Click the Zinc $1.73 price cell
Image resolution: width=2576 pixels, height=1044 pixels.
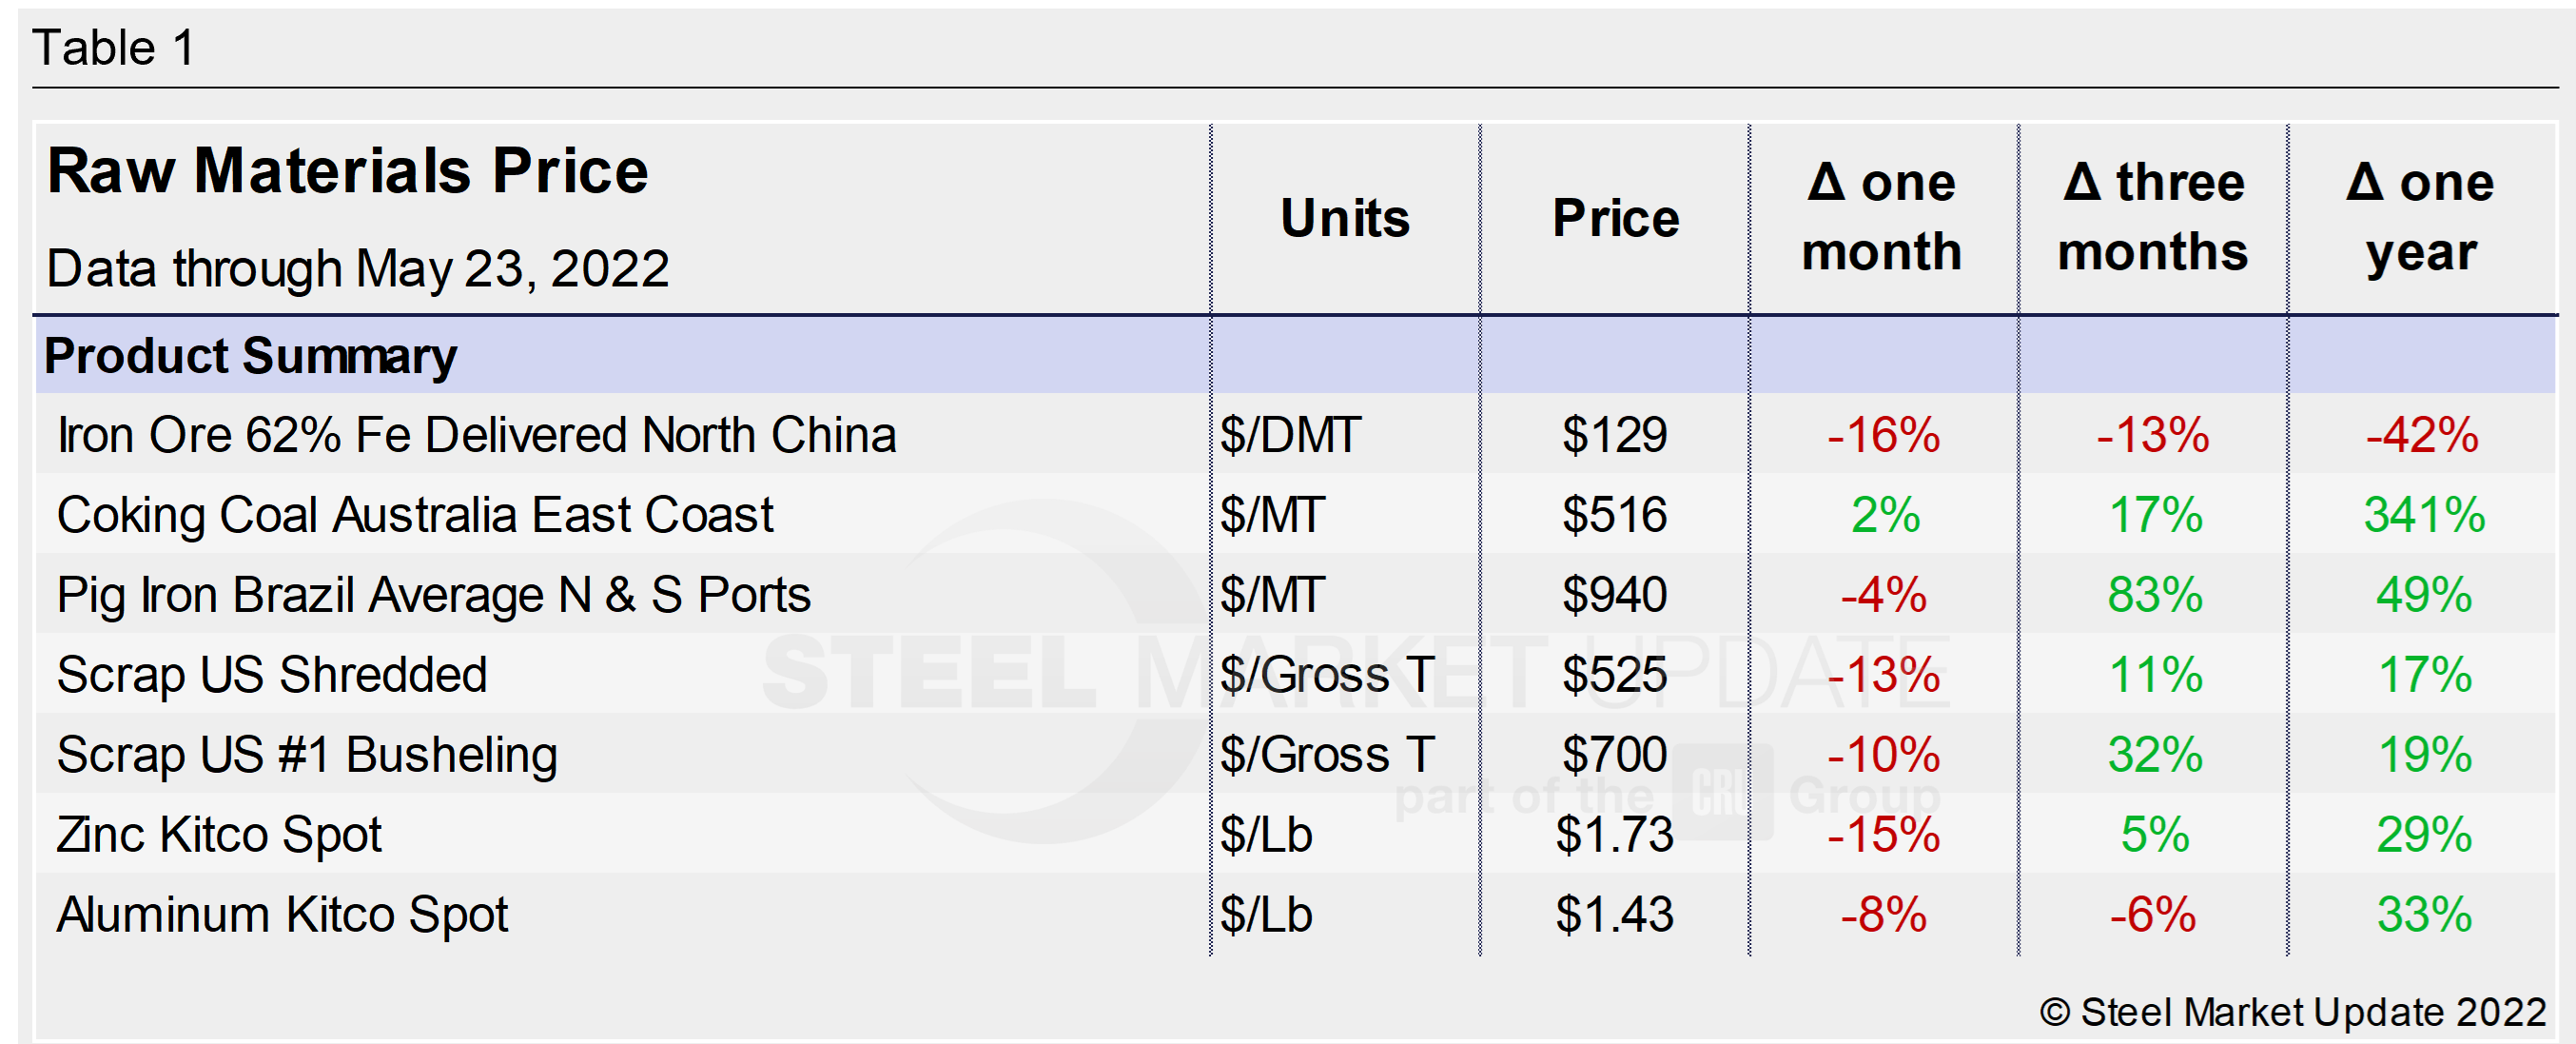[1614, 835]
